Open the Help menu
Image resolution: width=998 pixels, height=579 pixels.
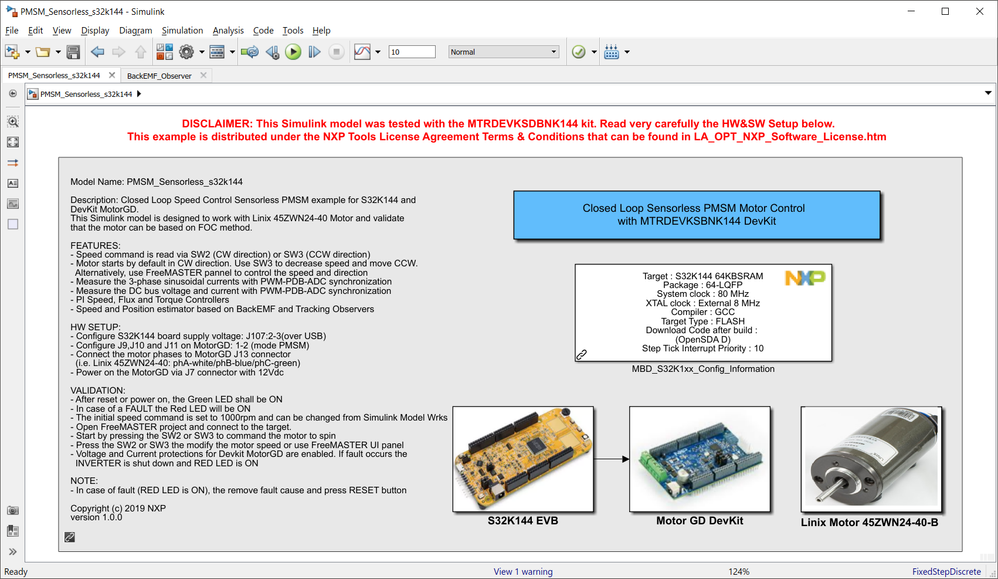click(x=321, y=31)
